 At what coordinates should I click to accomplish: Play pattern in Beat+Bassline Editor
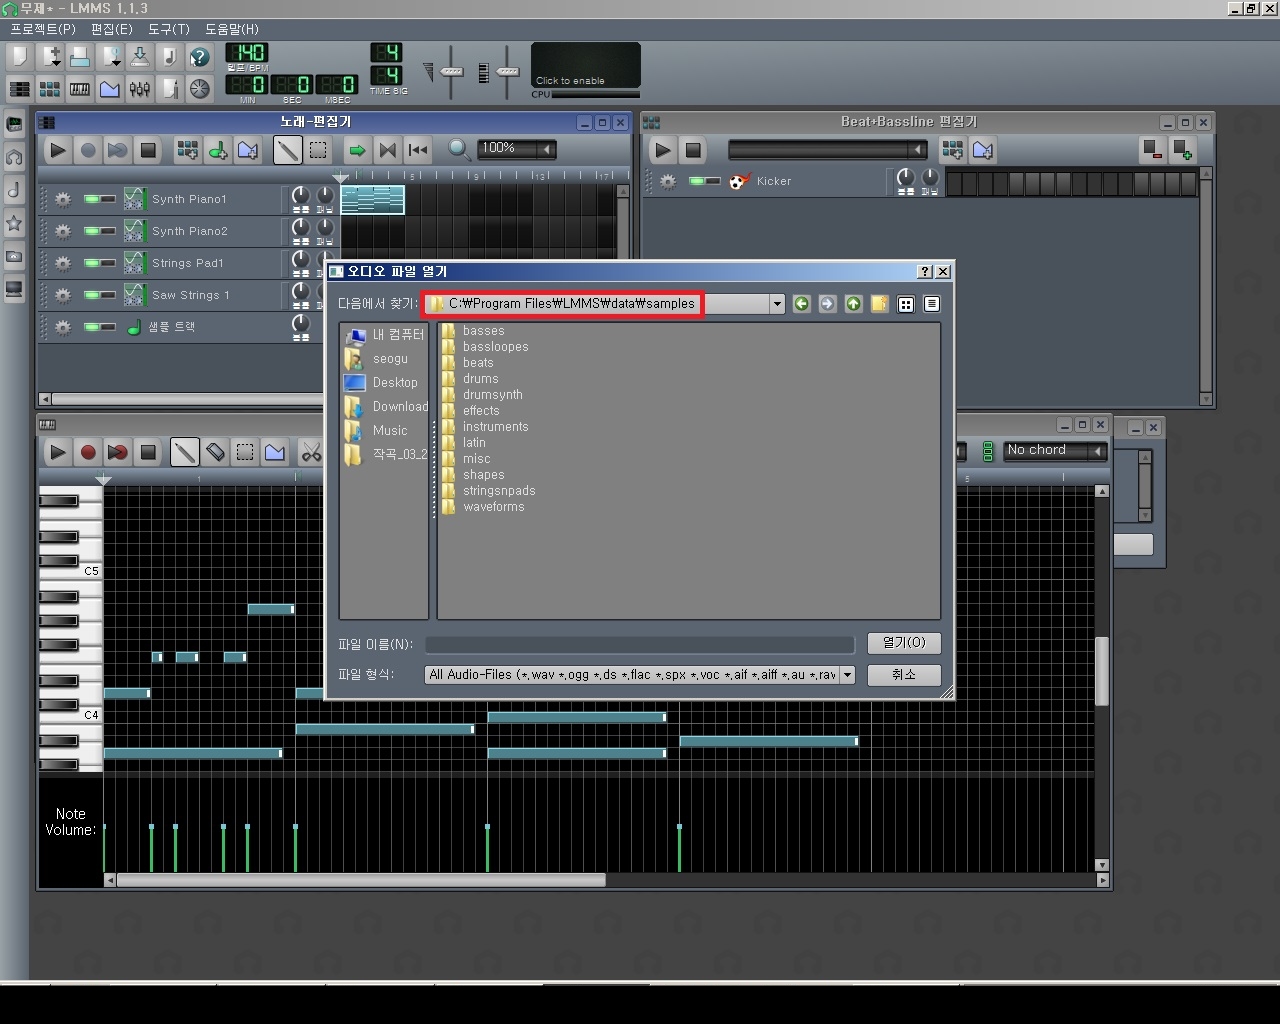click(x=662, y=150)
